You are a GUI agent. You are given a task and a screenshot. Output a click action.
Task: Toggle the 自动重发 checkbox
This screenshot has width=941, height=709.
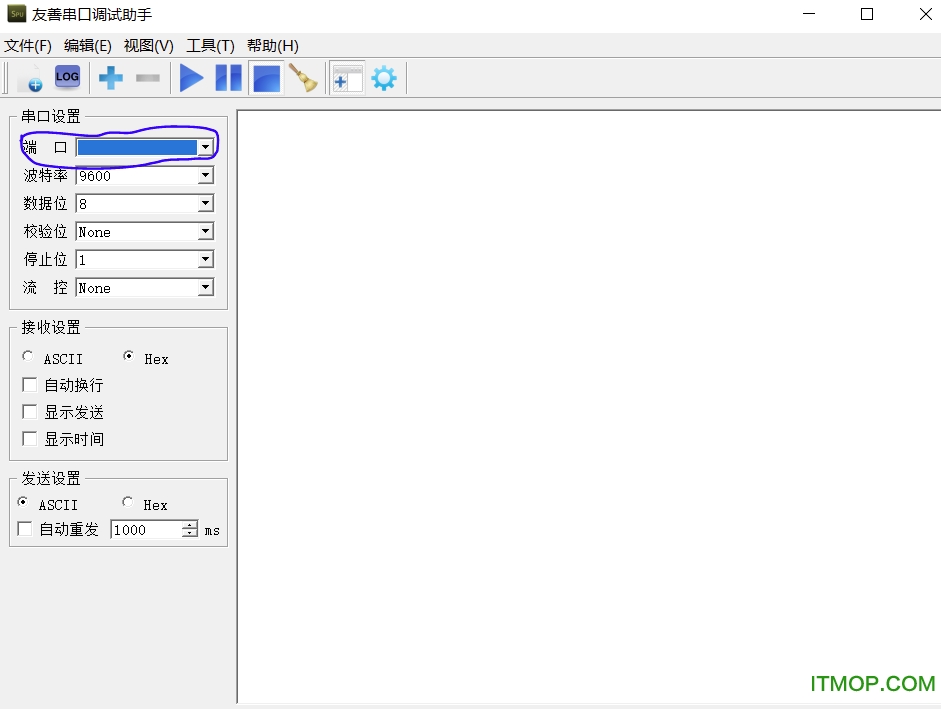pos(25,529)
